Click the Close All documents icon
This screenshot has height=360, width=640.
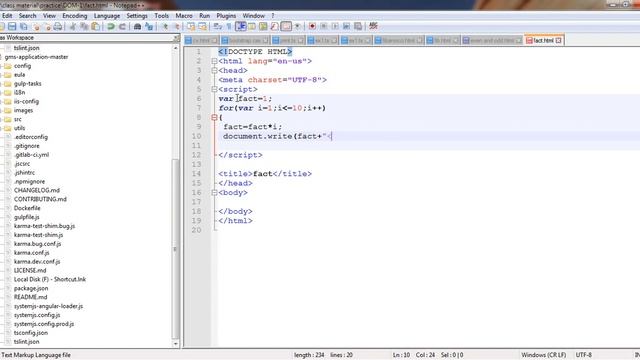coord(48,27)
